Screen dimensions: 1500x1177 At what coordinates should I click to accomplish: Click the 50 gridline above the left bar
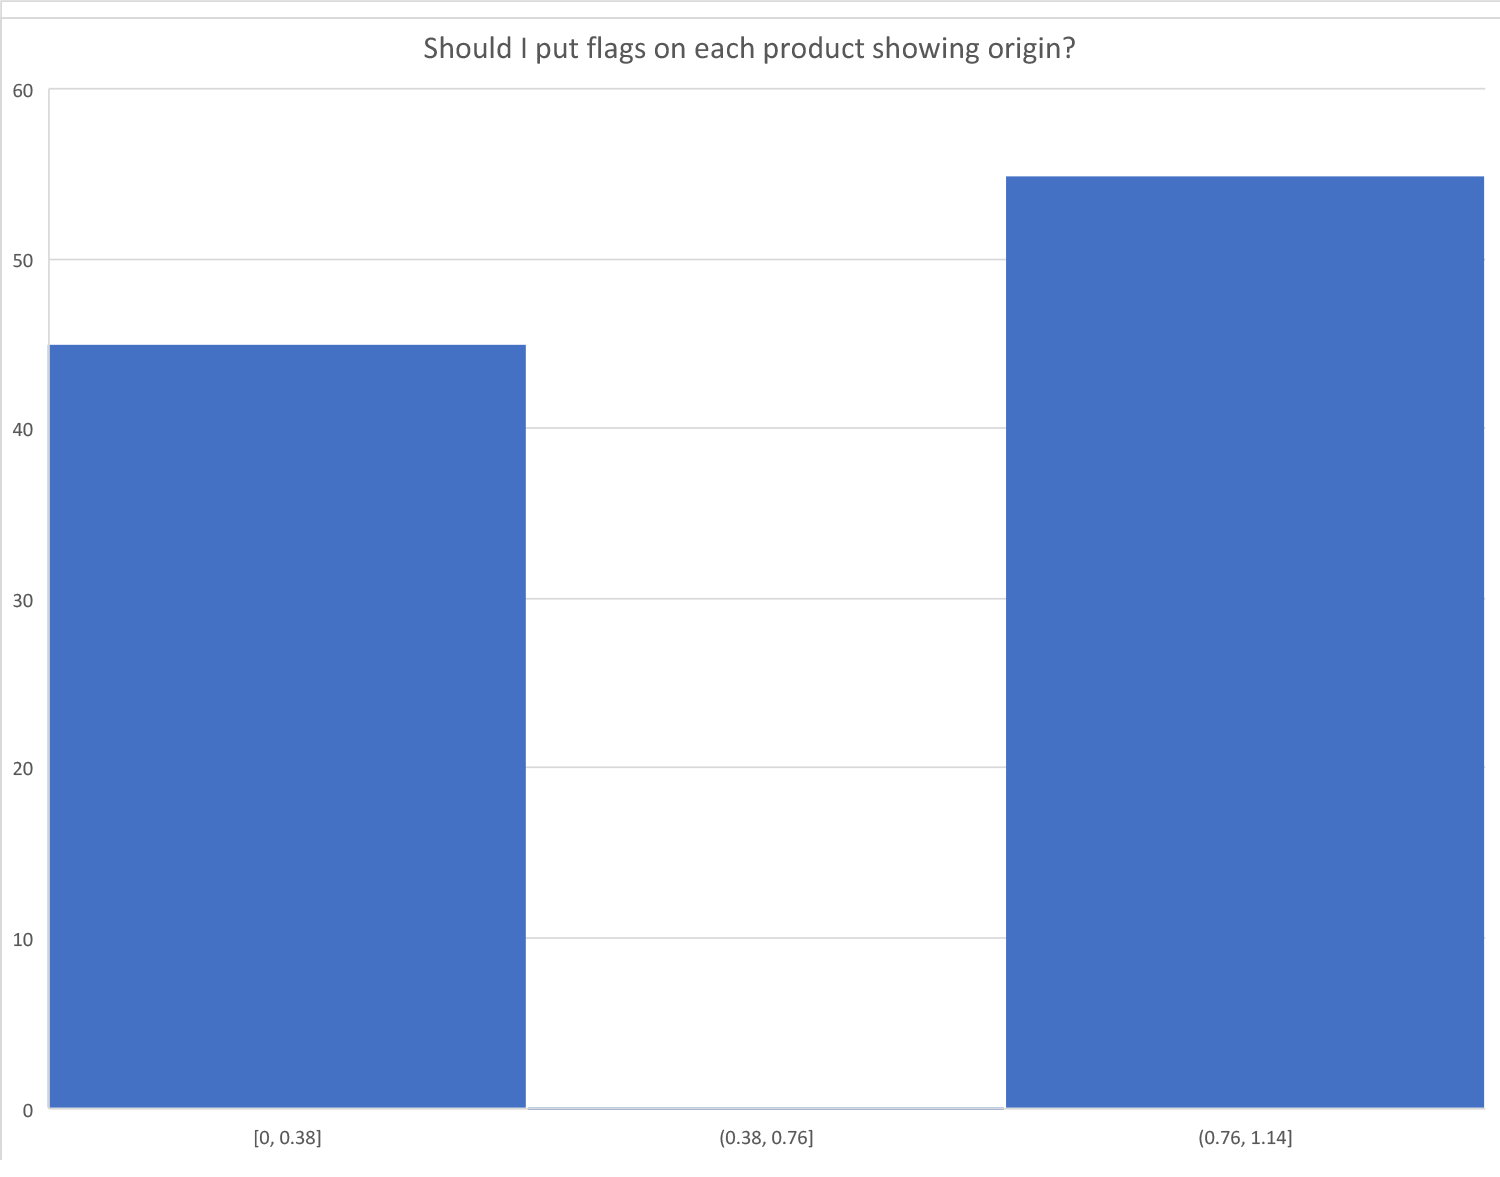[287, 260]
